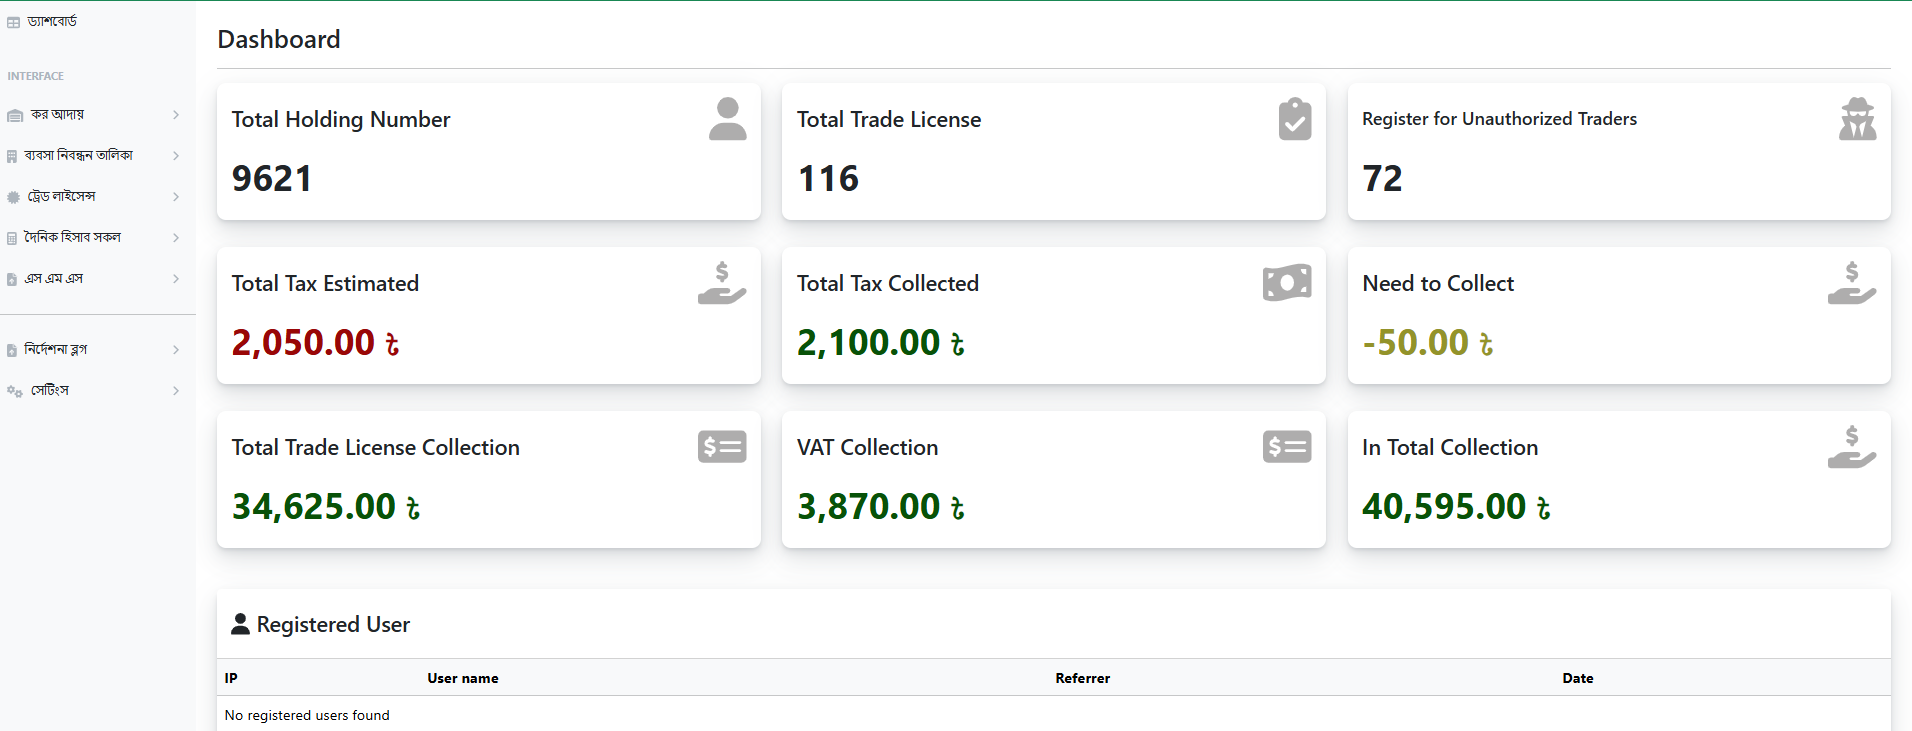Click the Registered User person icon

coord(240,623)
